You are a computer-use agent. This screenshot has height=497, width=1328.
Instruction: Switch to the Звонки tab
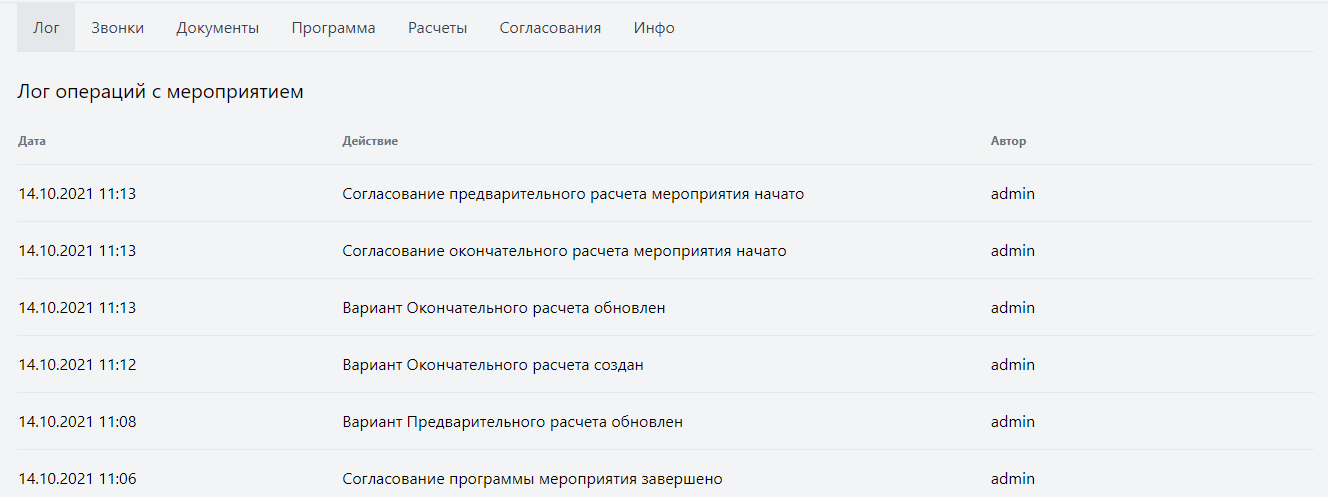117,28
